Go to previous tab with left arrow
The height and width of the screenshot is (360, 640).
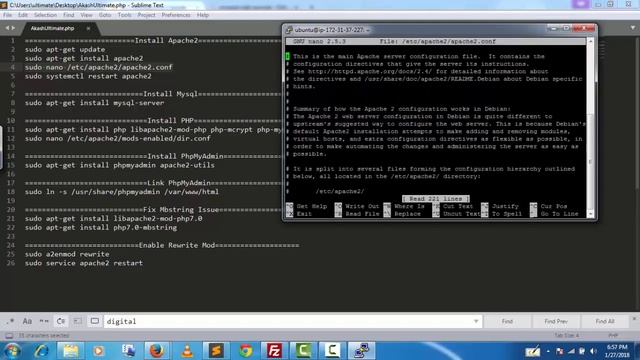pos(7,28)
